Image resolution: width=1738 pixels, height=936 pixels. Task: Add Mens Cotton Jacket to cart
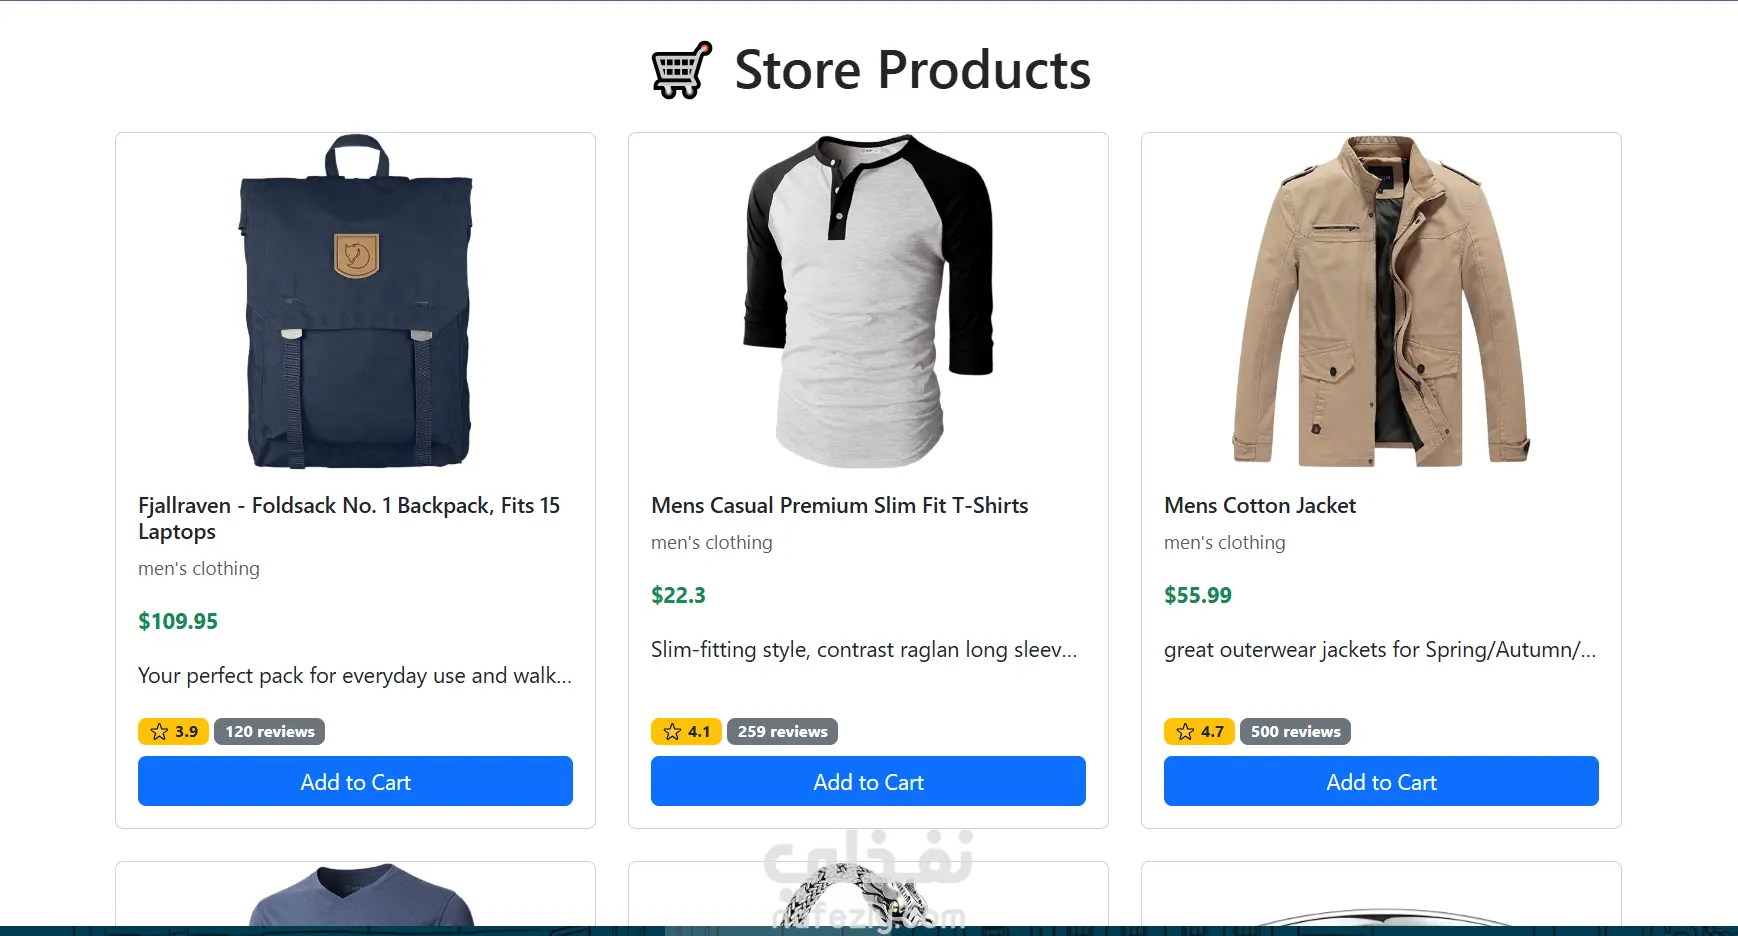[x=1381, y=782]
